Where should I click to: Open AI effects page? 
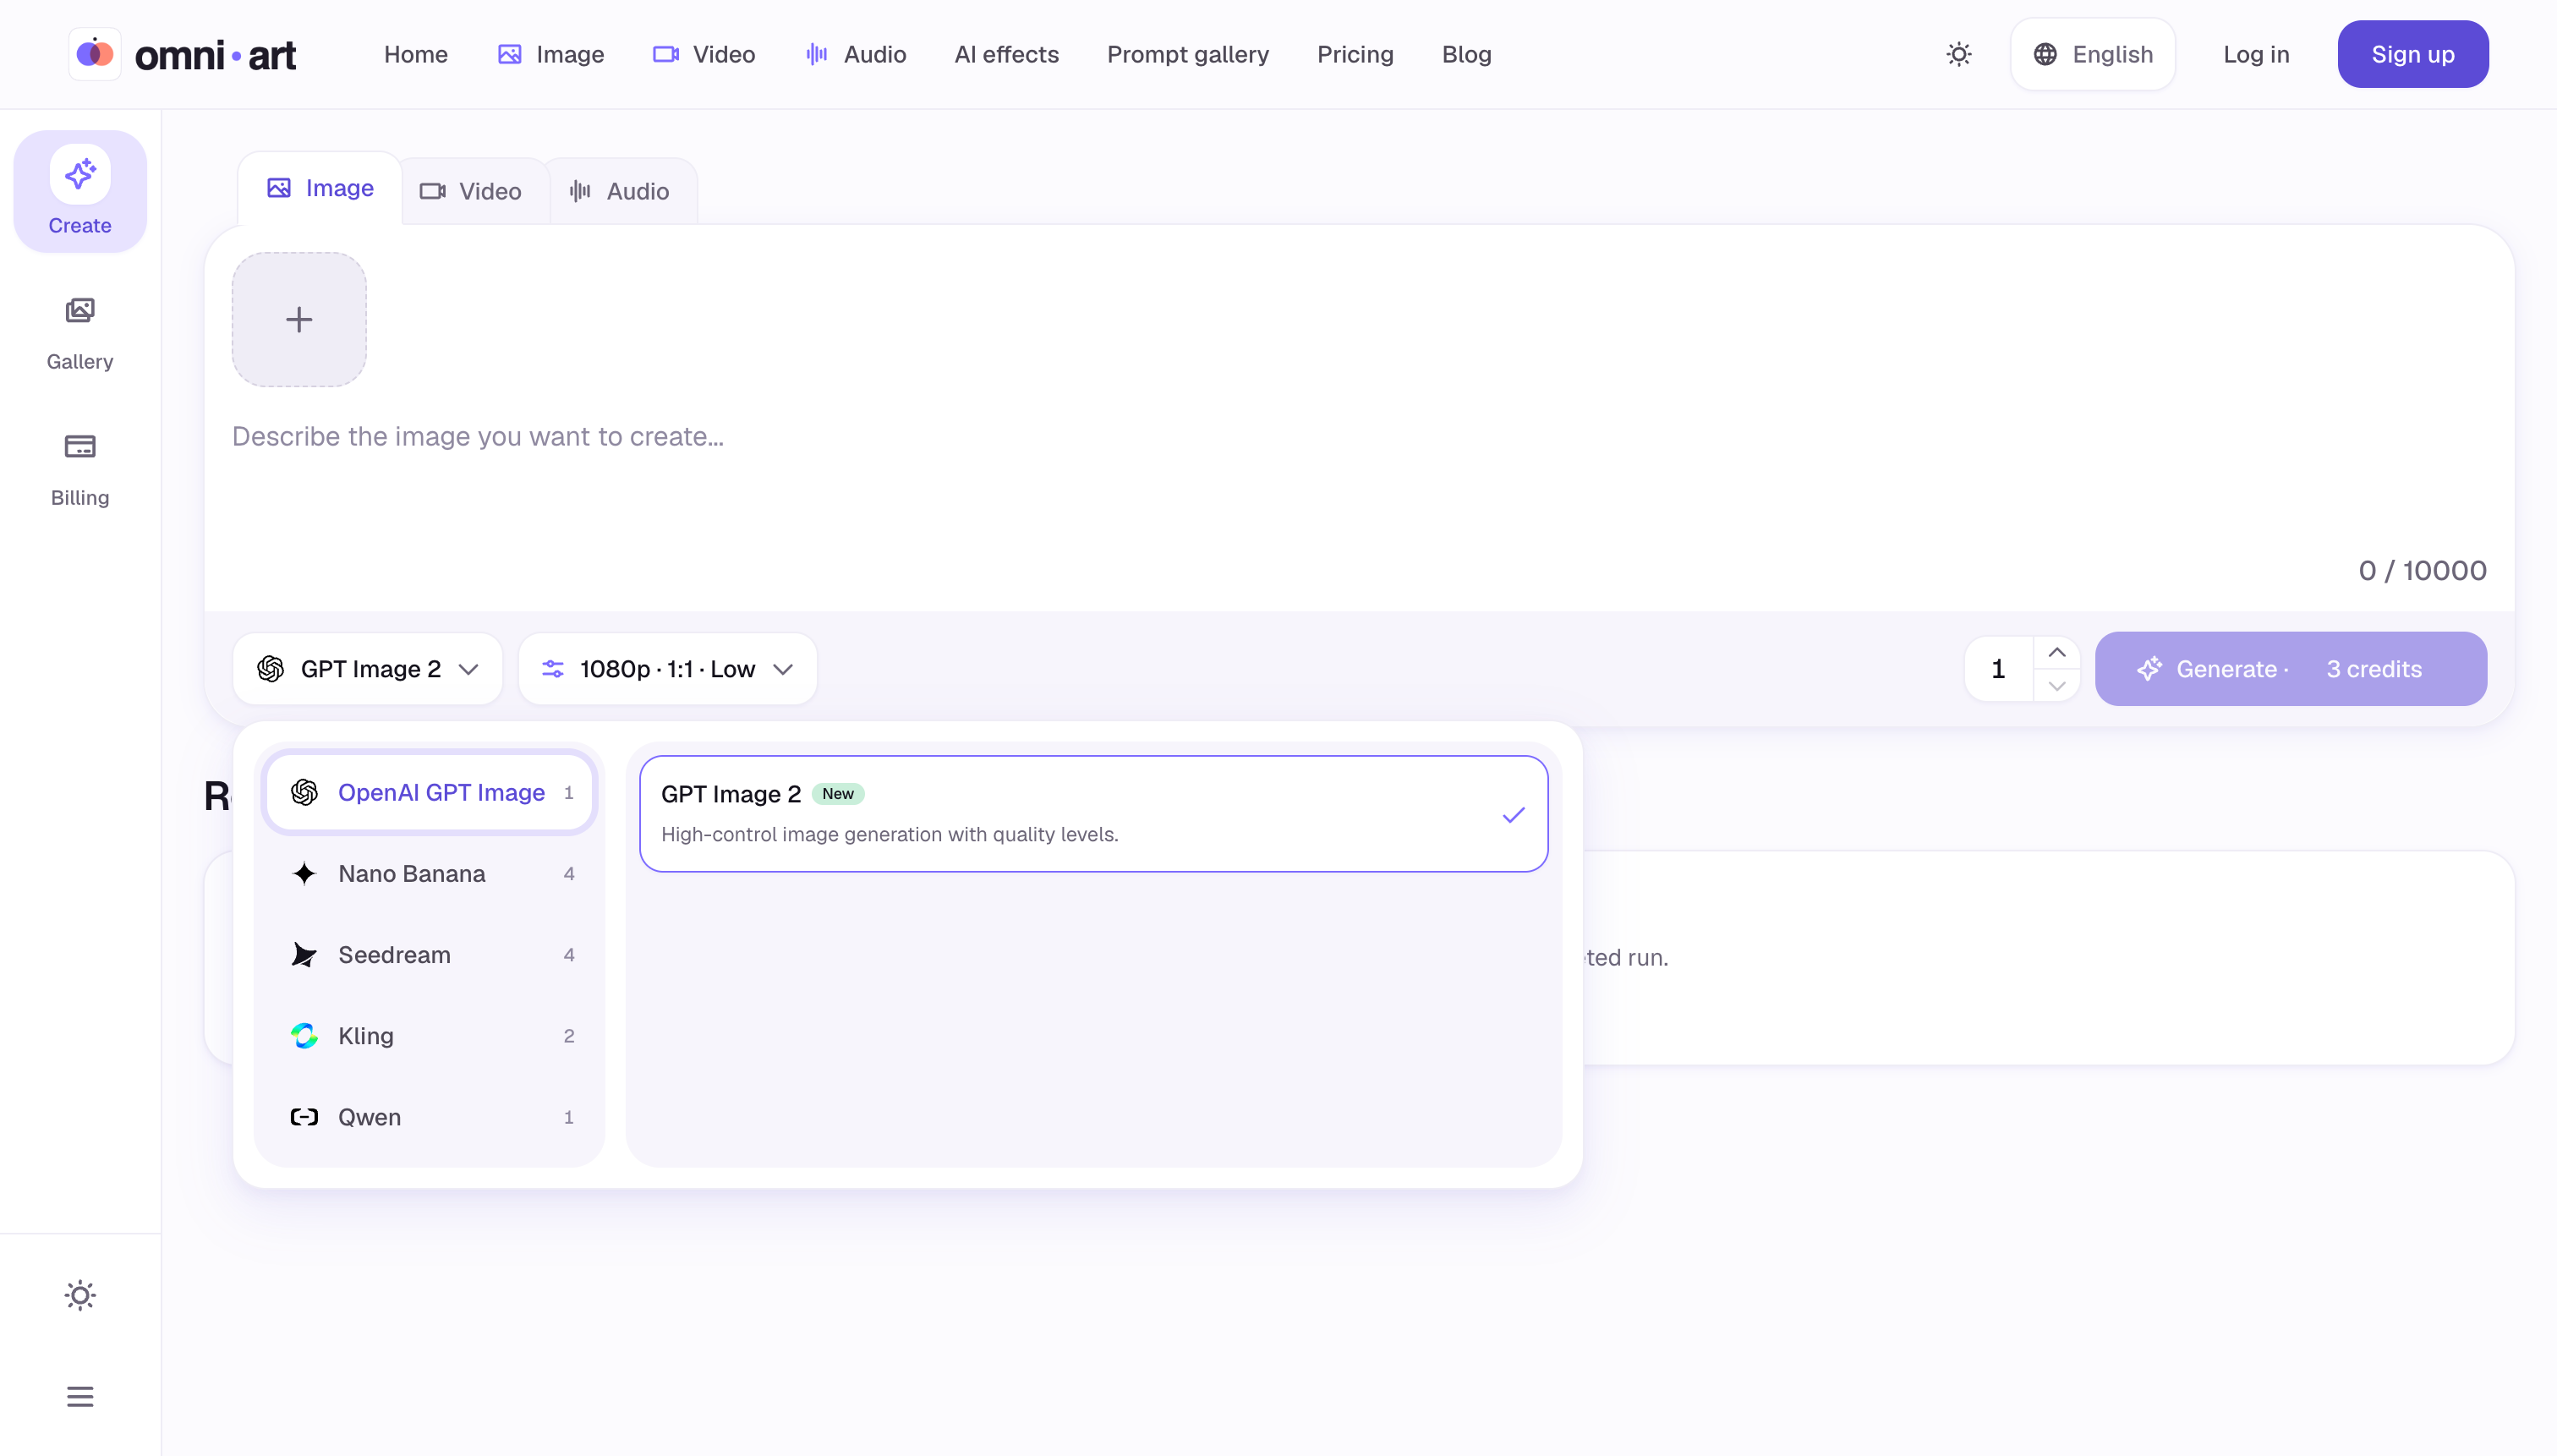(1007, 54)
